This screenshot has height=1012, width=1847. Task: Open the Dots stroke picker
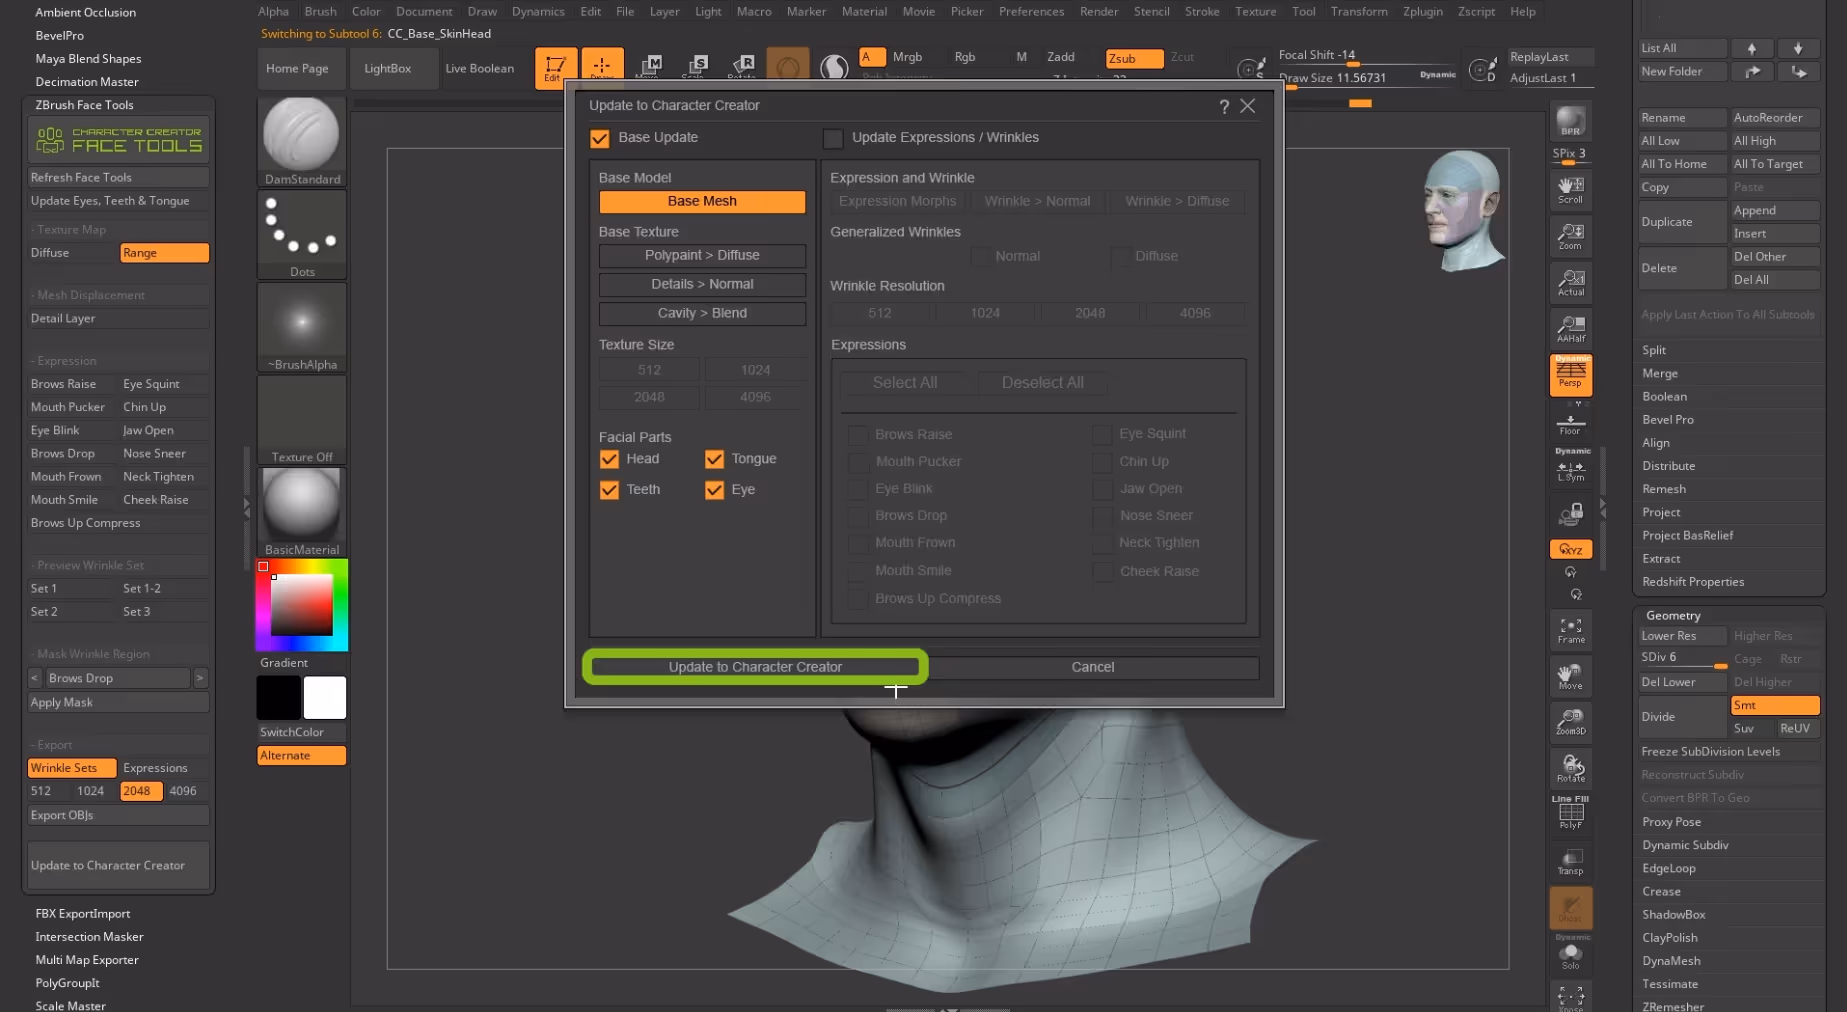[x=301, y=234]
